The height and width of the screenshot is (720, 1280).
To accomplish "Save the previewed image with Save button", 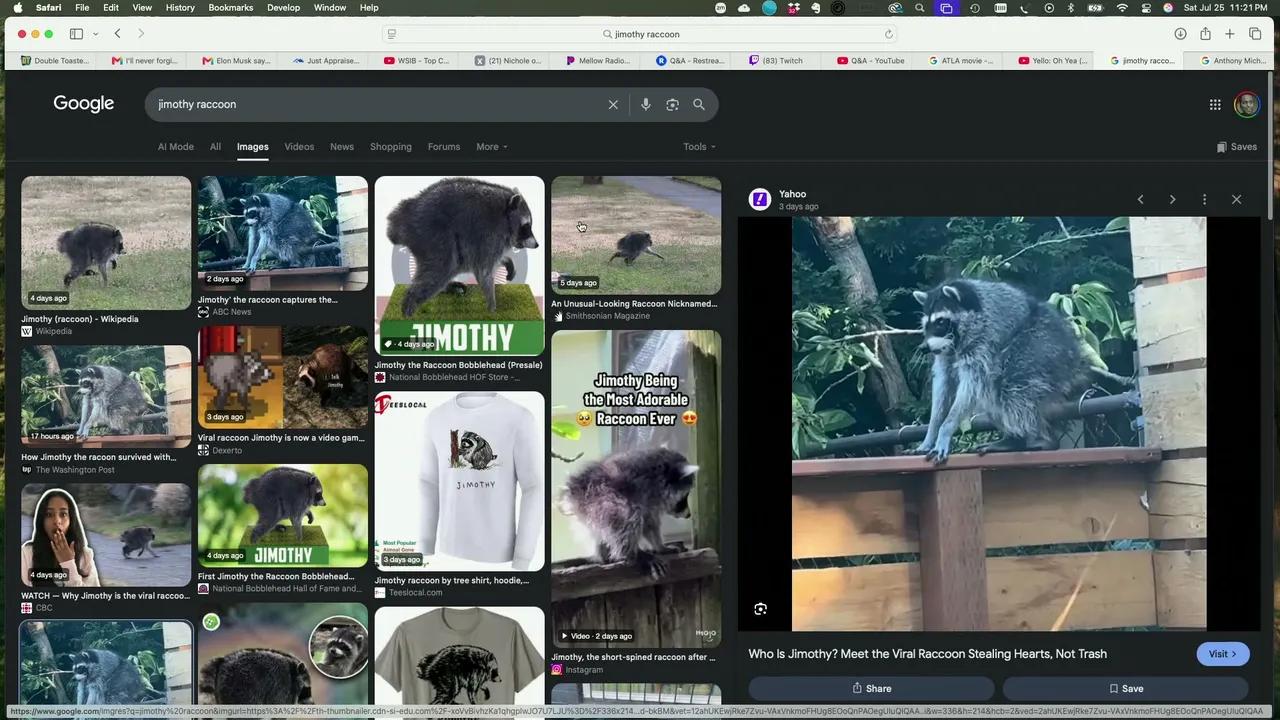I will 1126,688.
